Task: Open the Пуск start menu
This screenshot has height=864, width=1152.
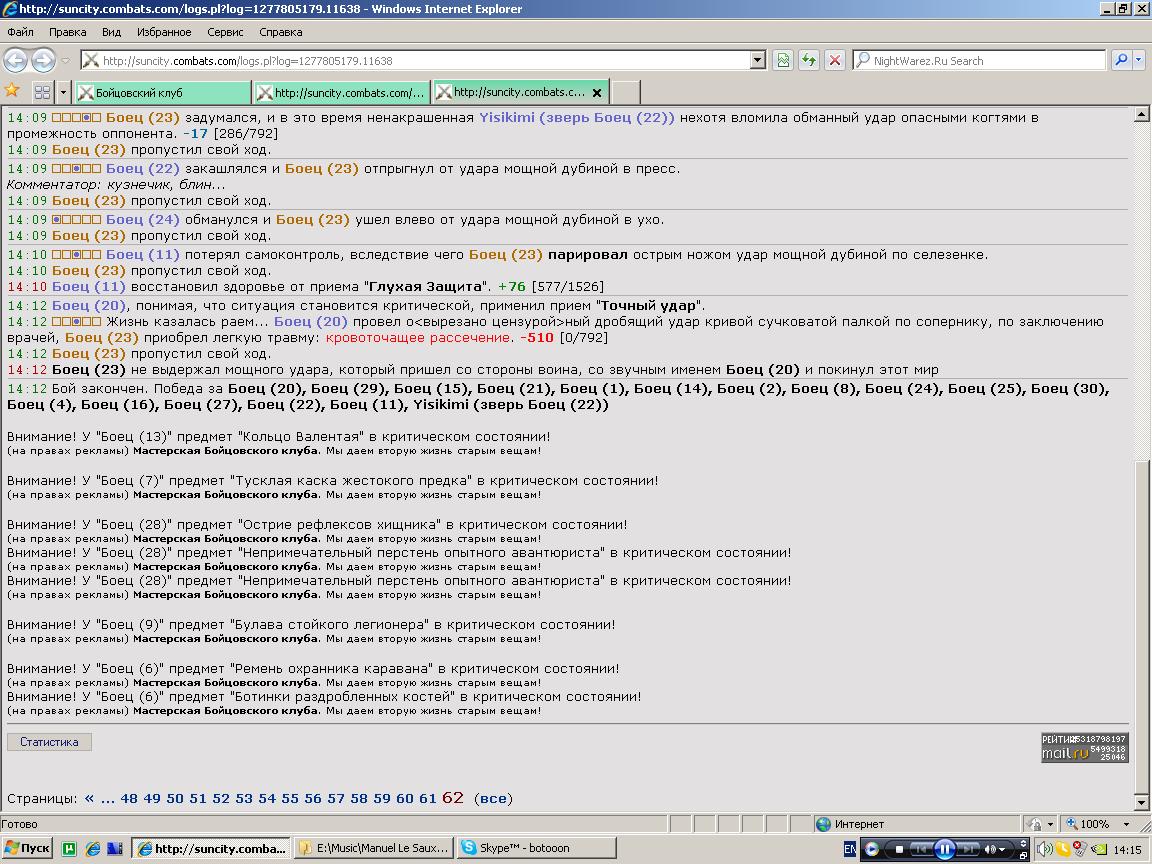Action: coord(27,849)
